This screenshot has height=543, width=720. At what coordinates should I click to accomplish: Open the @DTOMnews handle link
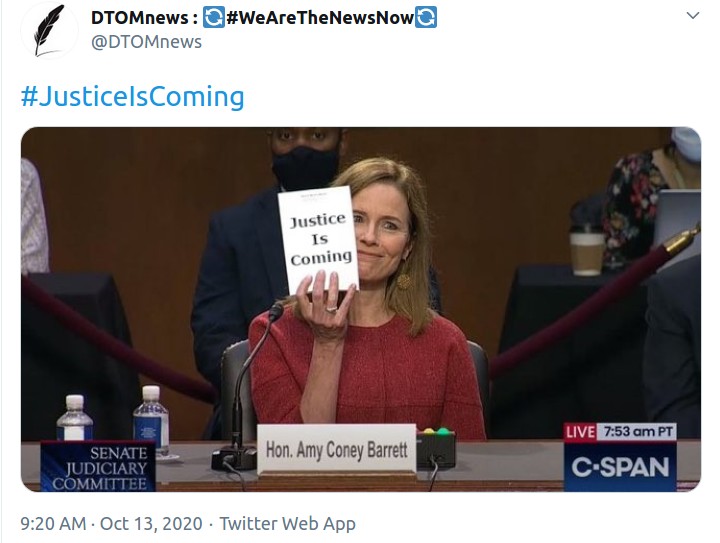[x=146, y=42]
